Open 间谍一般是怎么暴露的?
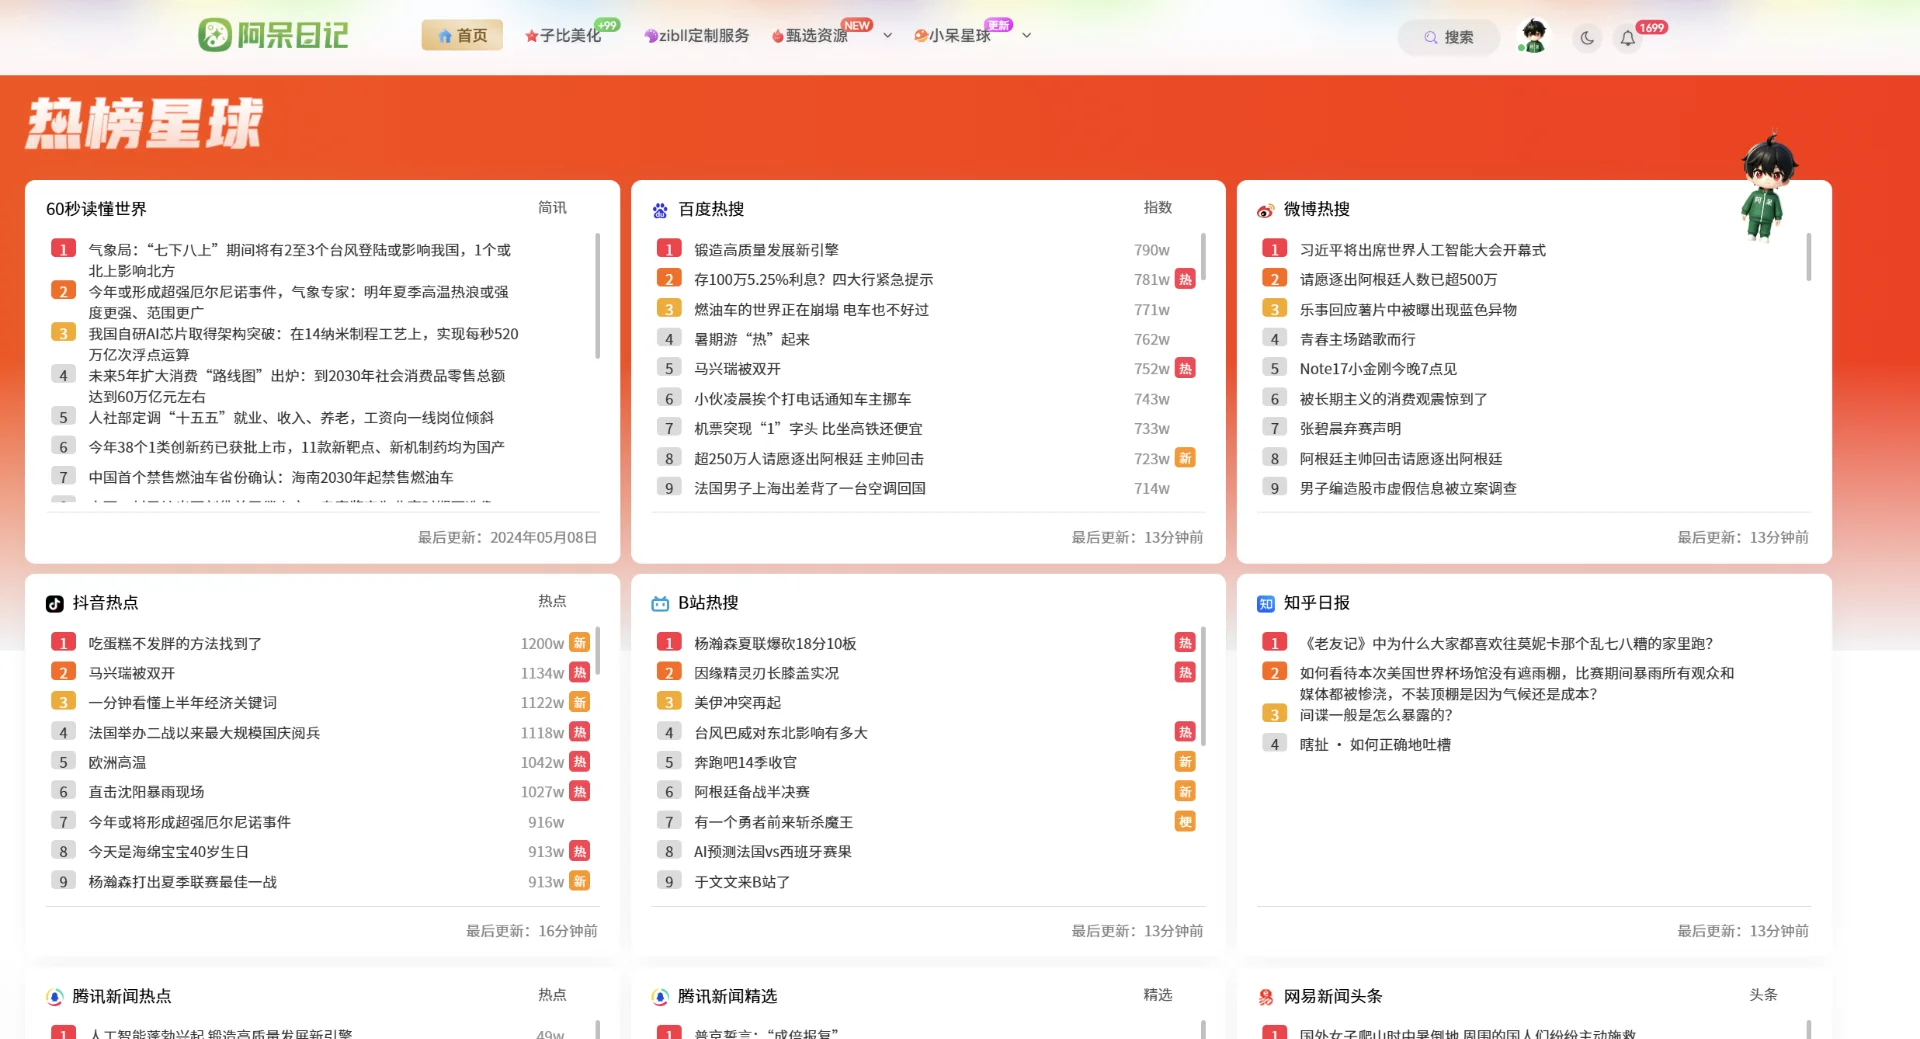Screen dimensions: 1920x1039 pos(1375,715)
